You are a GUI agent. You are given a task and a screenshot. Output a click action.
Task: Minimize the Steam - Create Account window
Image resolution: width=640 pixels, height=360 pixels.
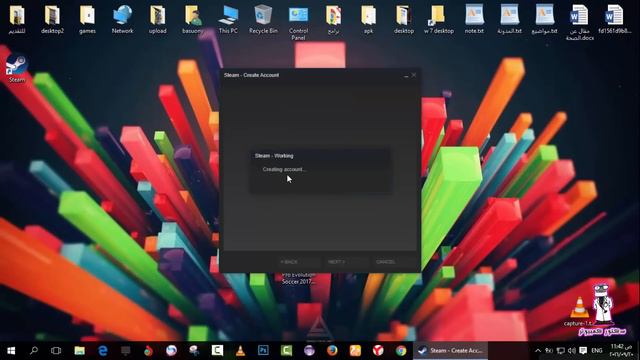[x=406, y=76]
